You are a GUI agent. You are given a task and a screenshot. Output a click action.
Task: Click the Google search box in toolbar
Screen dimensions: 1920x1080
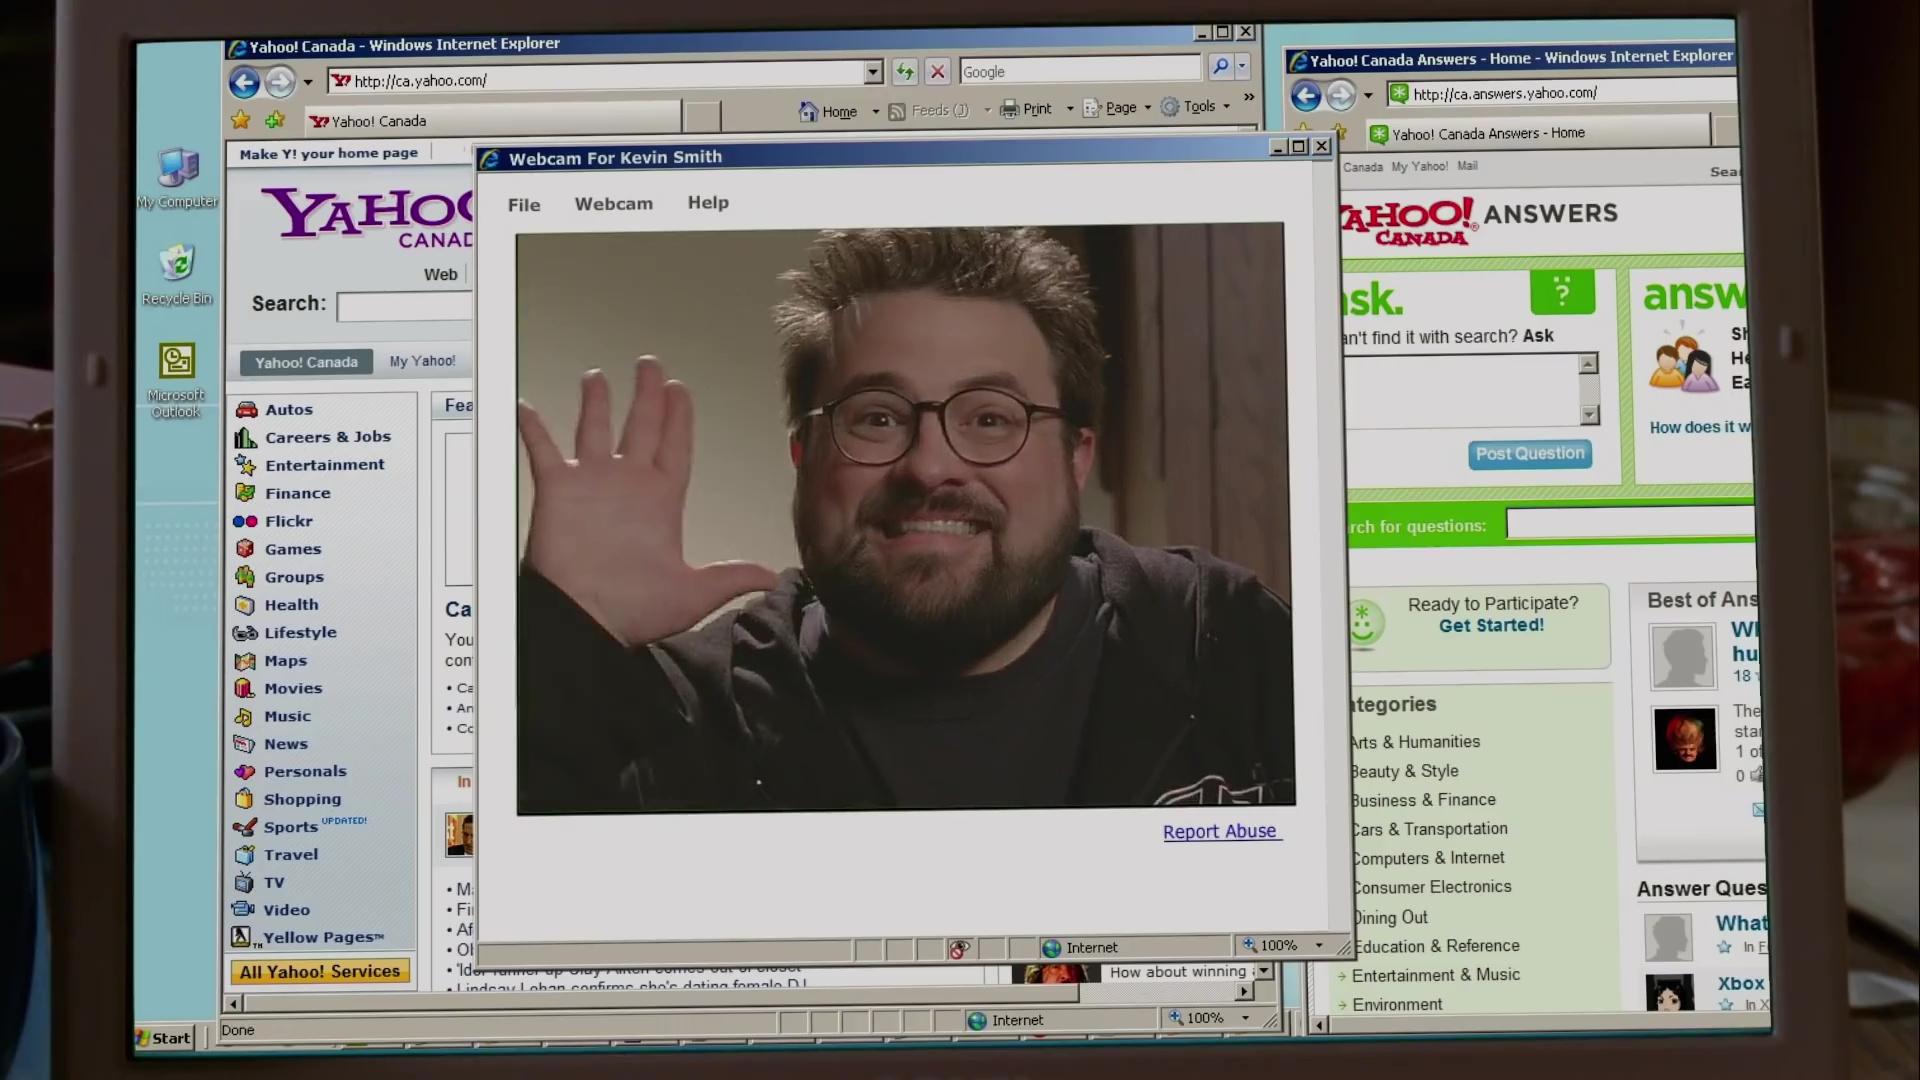click(1080, 71)
